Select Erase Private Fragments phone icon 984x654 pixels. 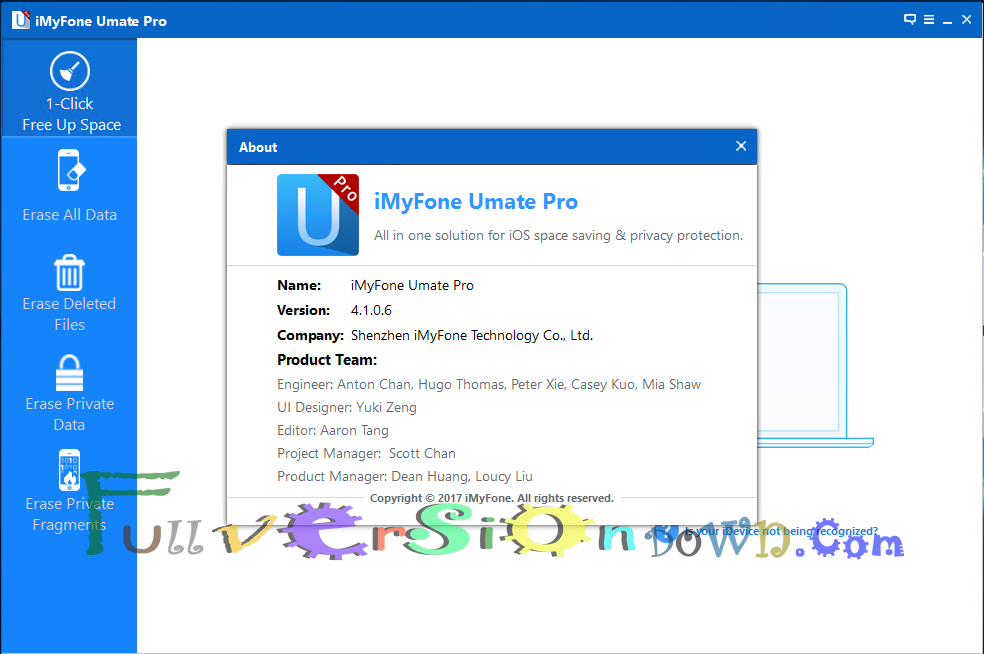coord(70,470)
